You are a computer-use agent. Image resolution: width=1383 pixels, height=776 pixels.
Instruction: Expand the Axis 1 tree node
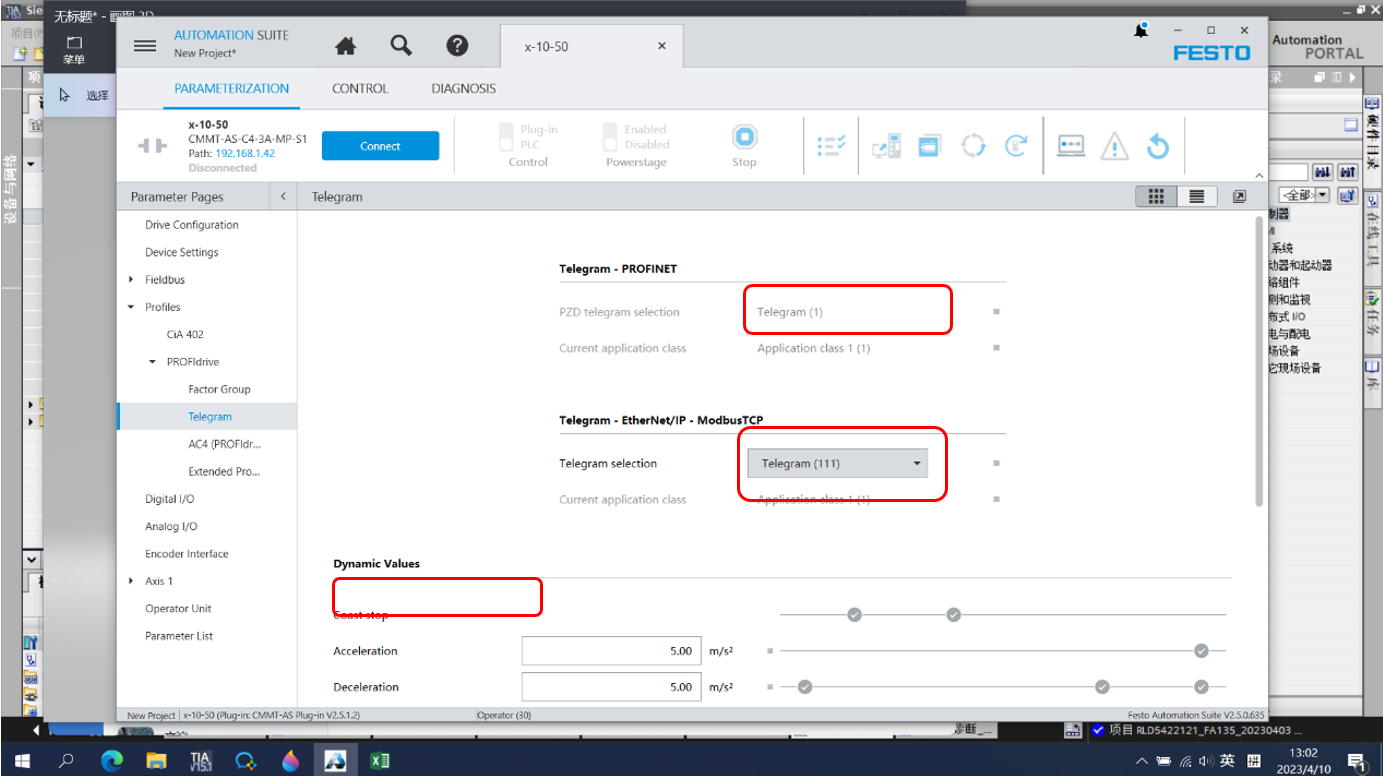pos(131,581)
